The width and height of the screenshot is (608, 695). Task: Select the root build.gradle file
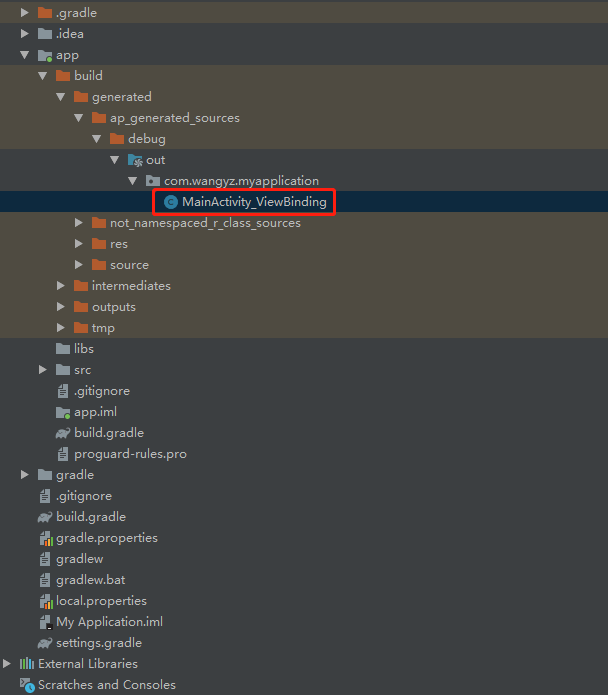tap(91, 517)
